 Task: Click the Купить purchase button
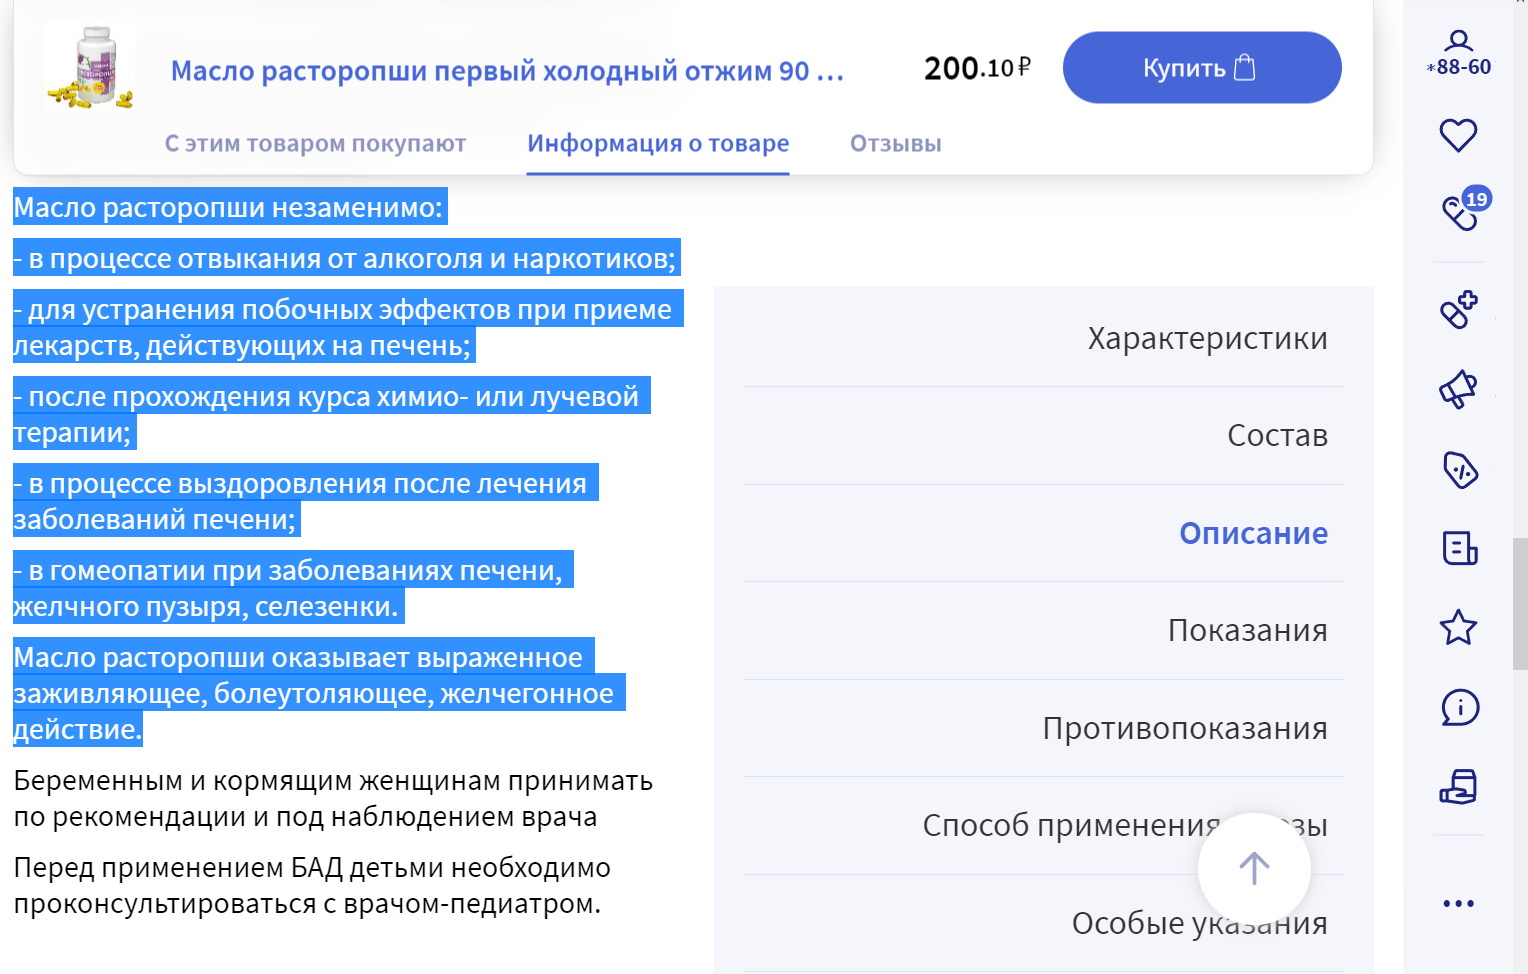pos(1202,67)
